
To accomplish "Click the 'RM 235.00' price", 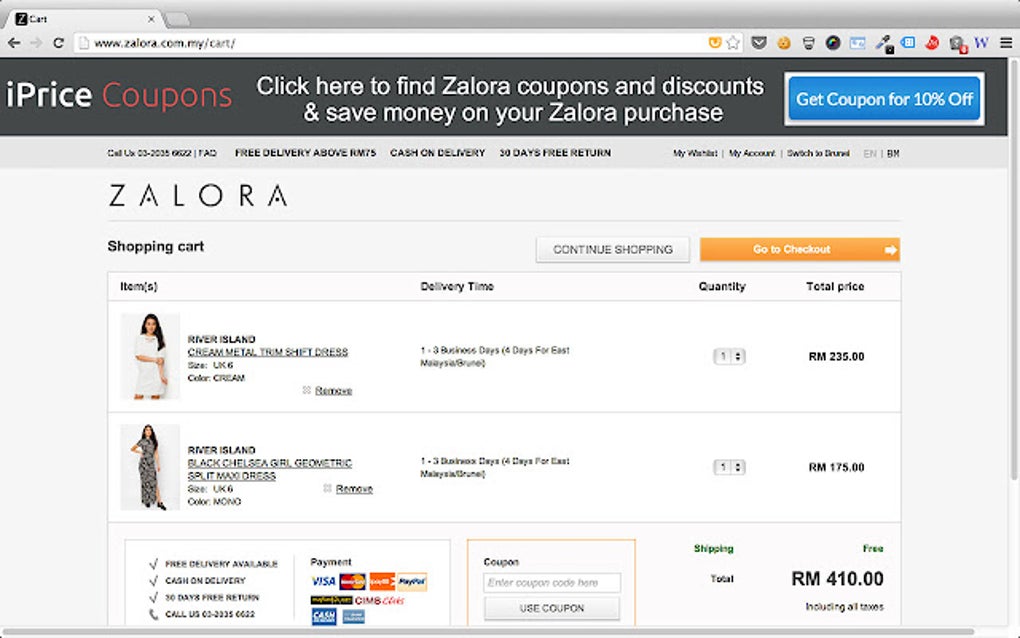I will [x=837, y=356].
